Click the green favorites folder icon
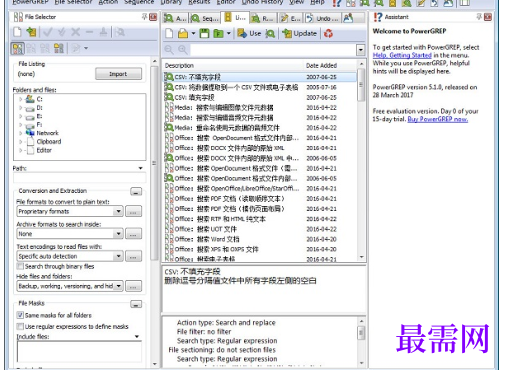The width and height of the screenshot is (508, 370). point(218,33)
